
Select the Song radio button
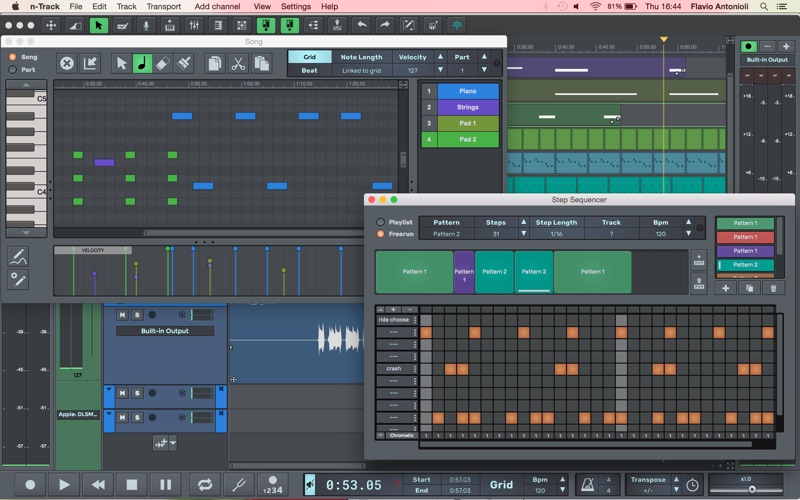tap(12, 57)
